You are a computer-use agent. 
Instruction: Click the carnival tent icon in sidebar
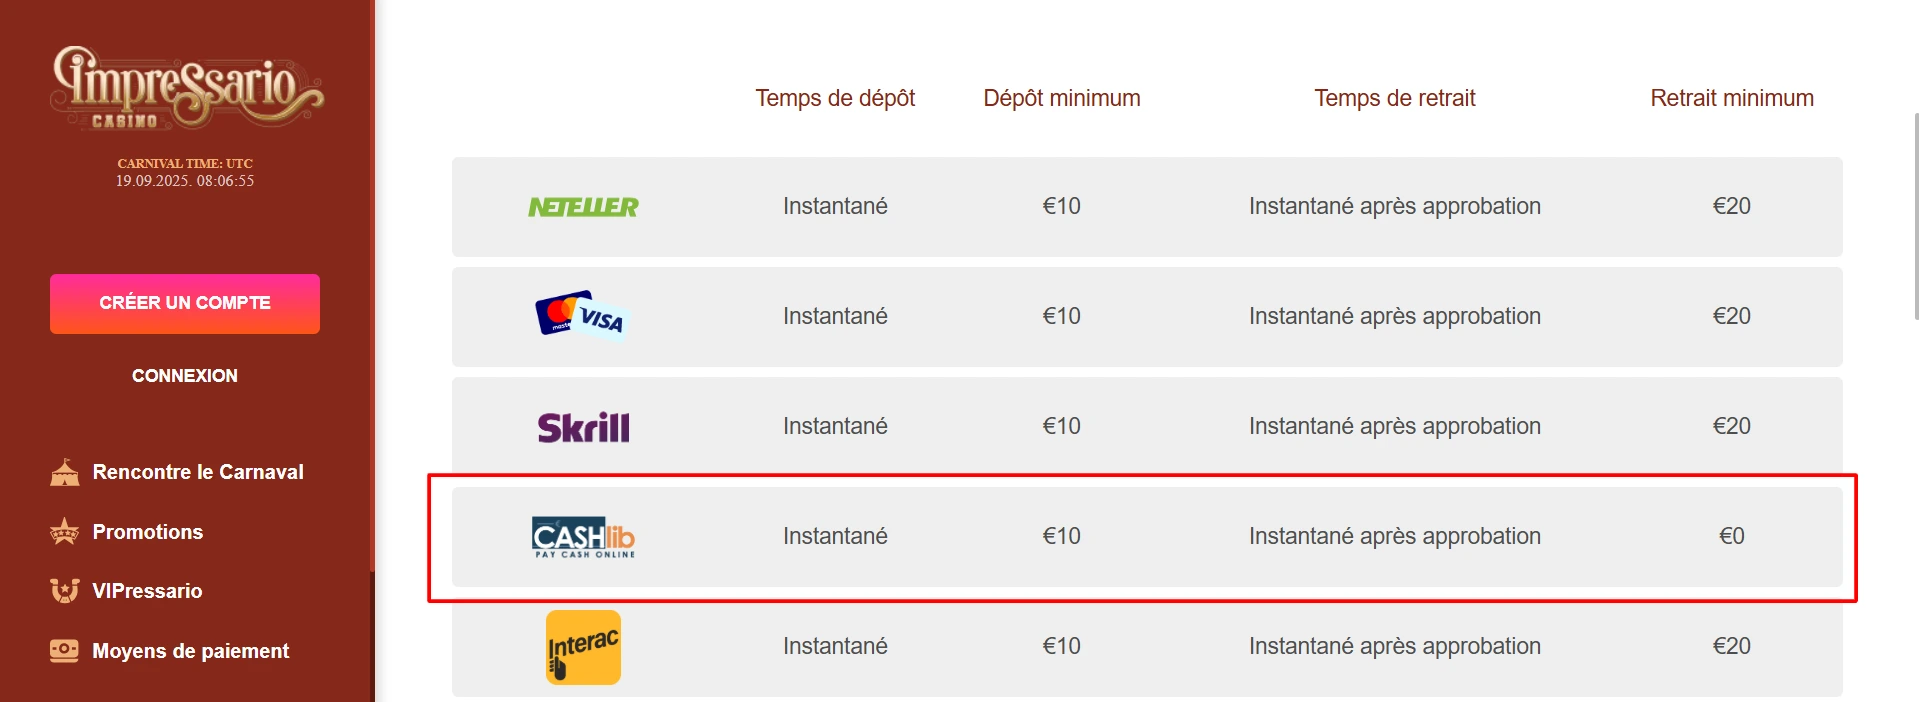64,472
